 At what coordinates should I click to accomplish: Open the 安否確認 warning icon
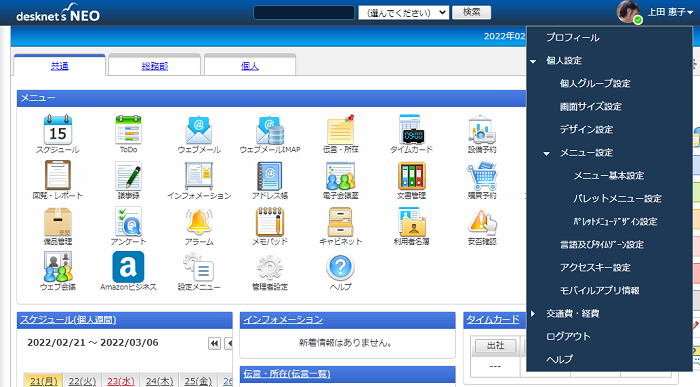[482, 221]
